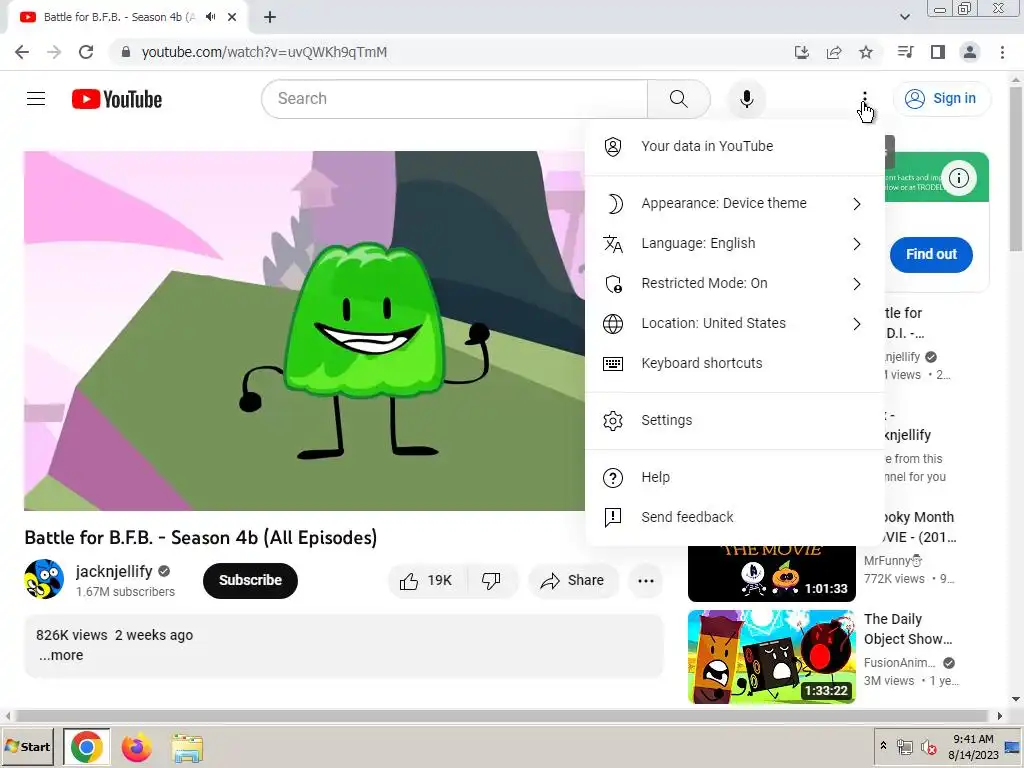Go to the YouTube home logo
The width and height of the screenshot is (1024, 768).
[117, 99]
